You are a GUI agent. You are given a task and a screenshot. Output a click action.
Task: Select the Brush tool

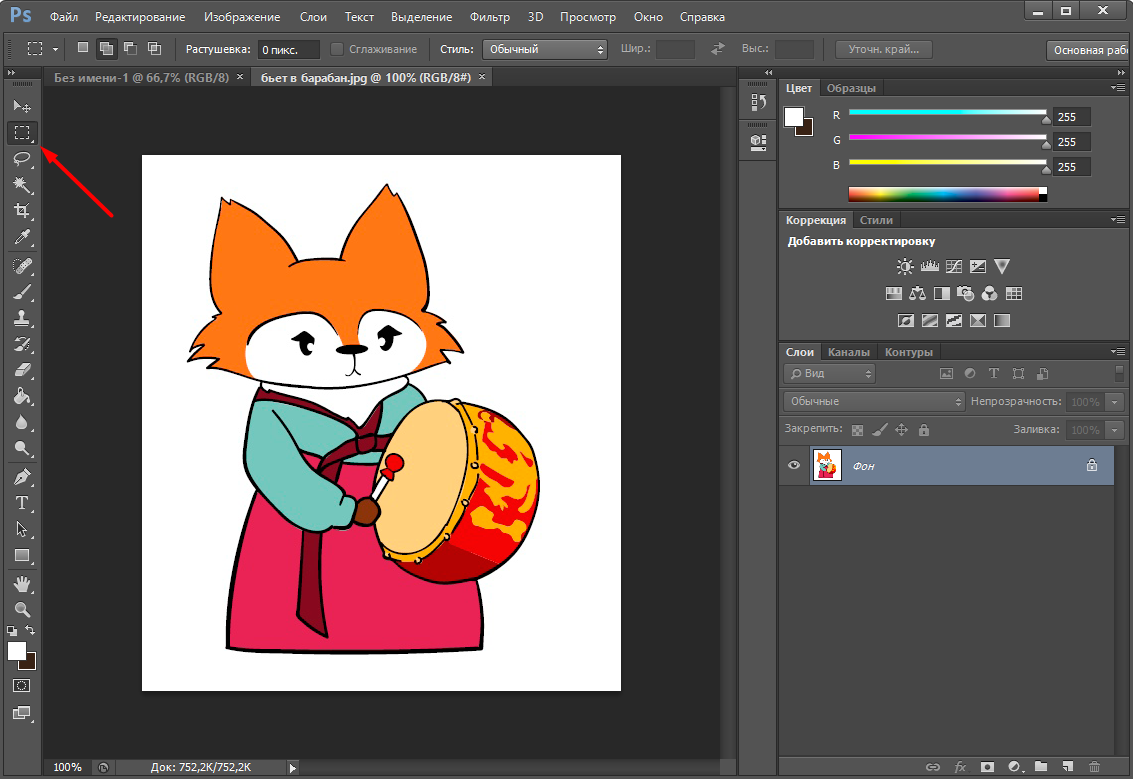(x=22, y=292)
